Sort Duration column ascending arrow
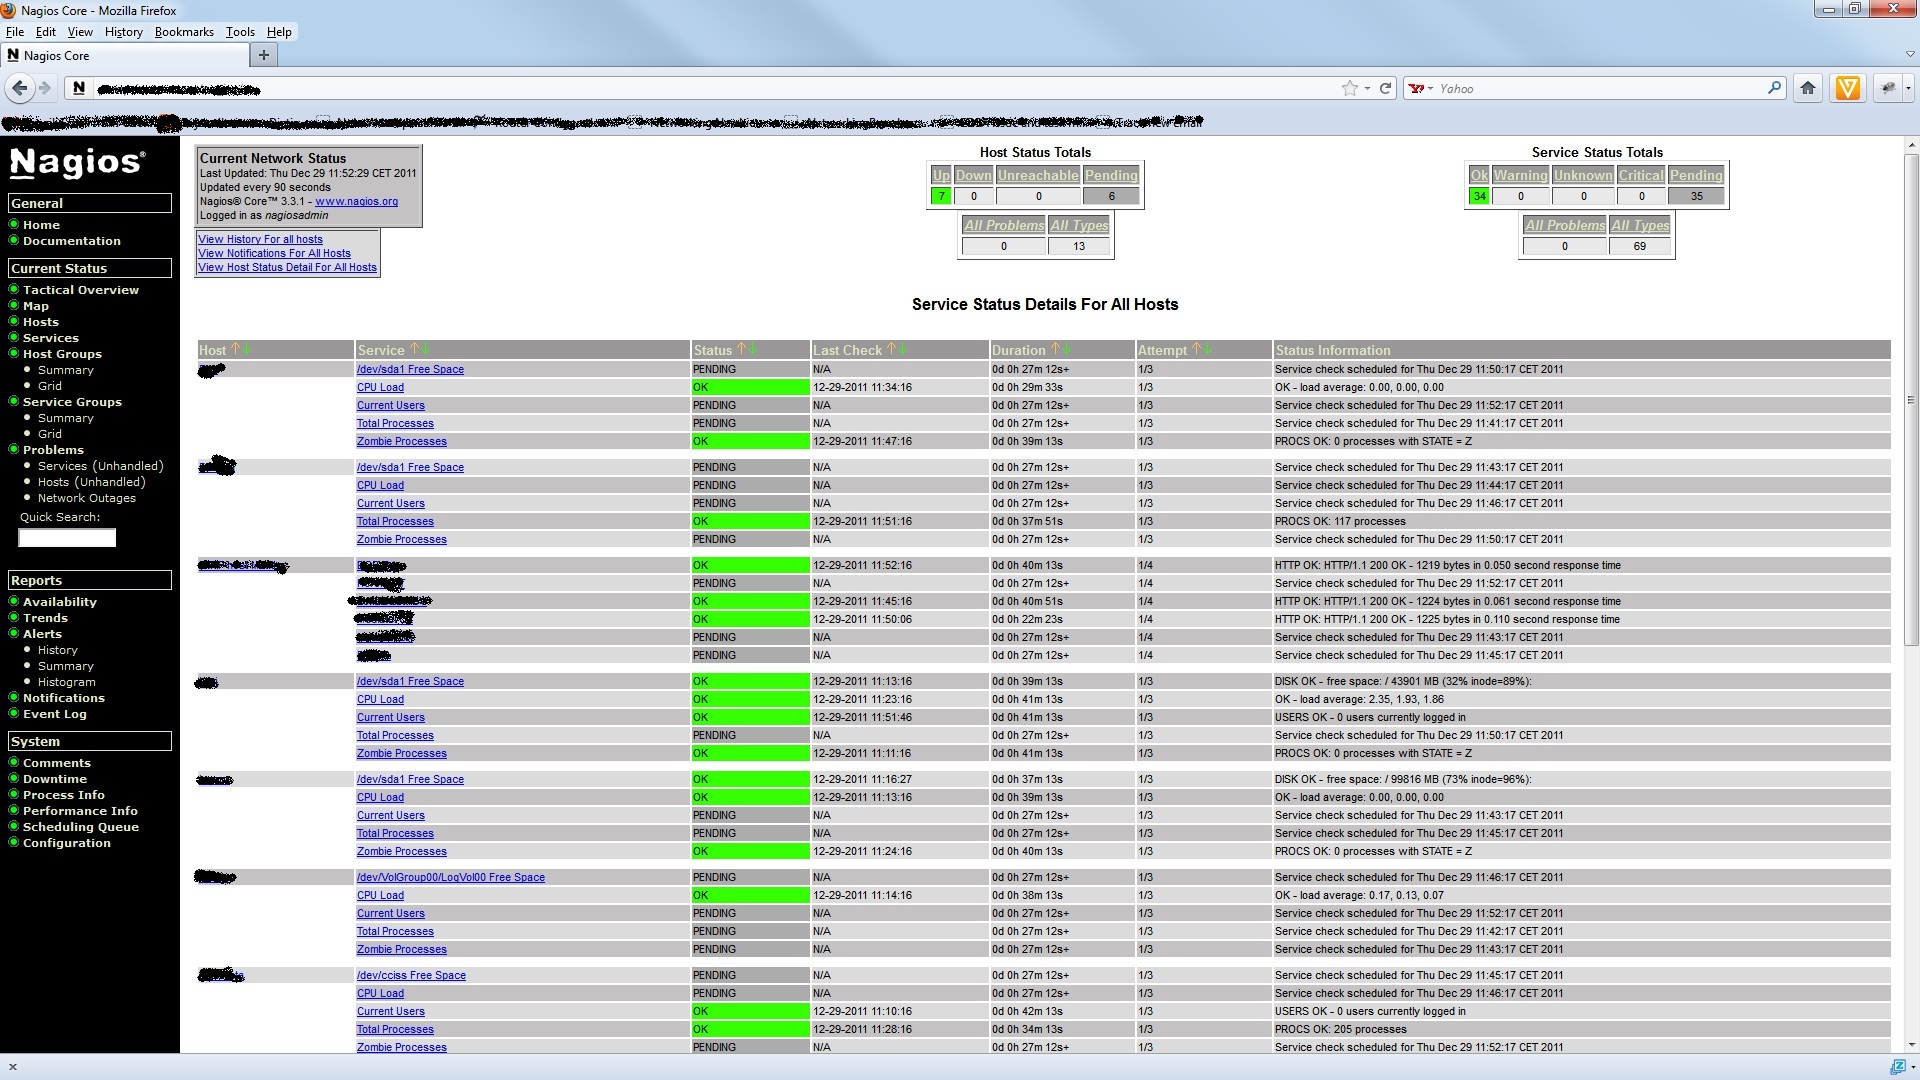This screenshot has width=1920, height=1080. coord(1054,349)
